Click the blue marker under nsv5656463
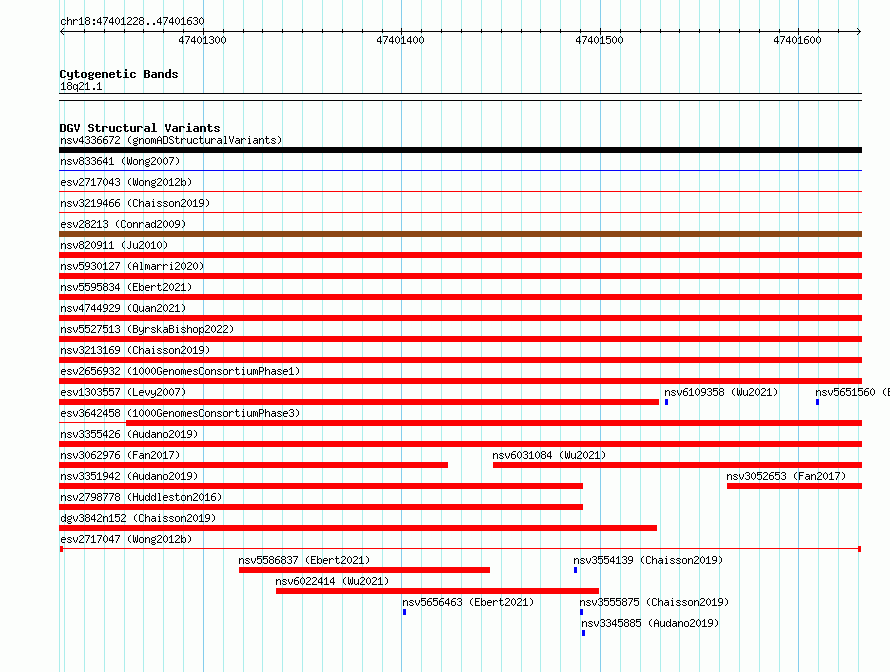This screenshot has height=672, width=890. (x=404, y=612)
